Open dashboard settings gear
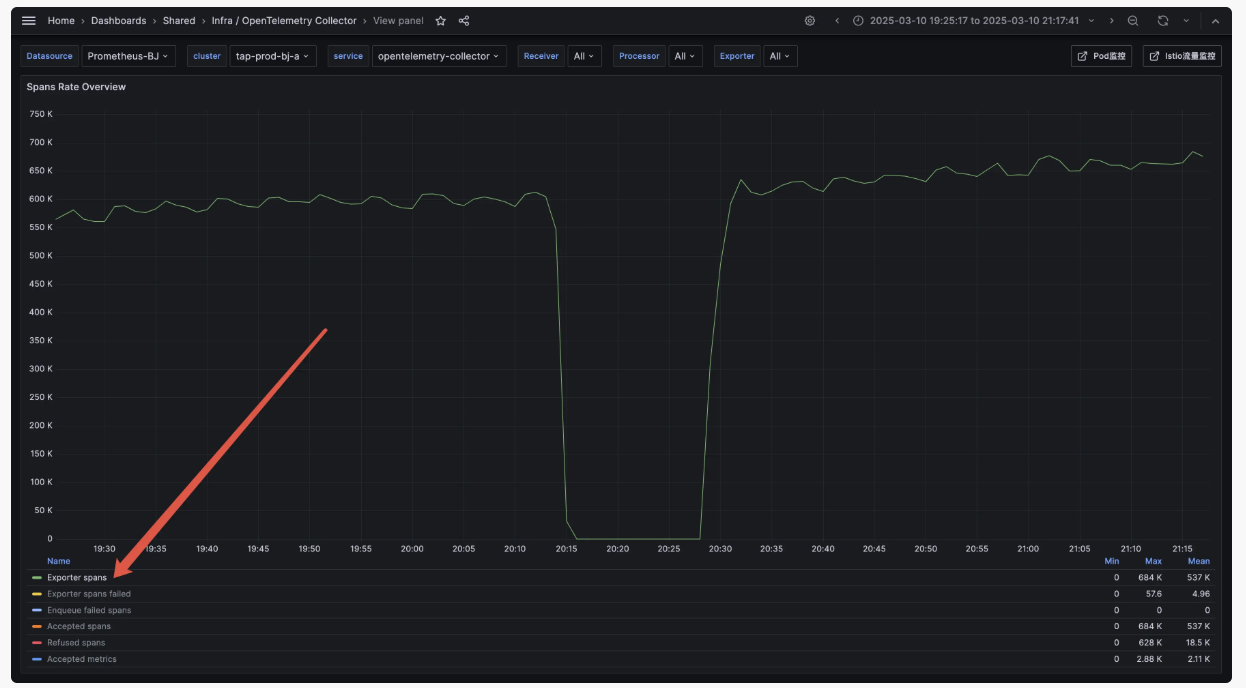The height and width of the screenshot is (688, 1246). (810, 21)
